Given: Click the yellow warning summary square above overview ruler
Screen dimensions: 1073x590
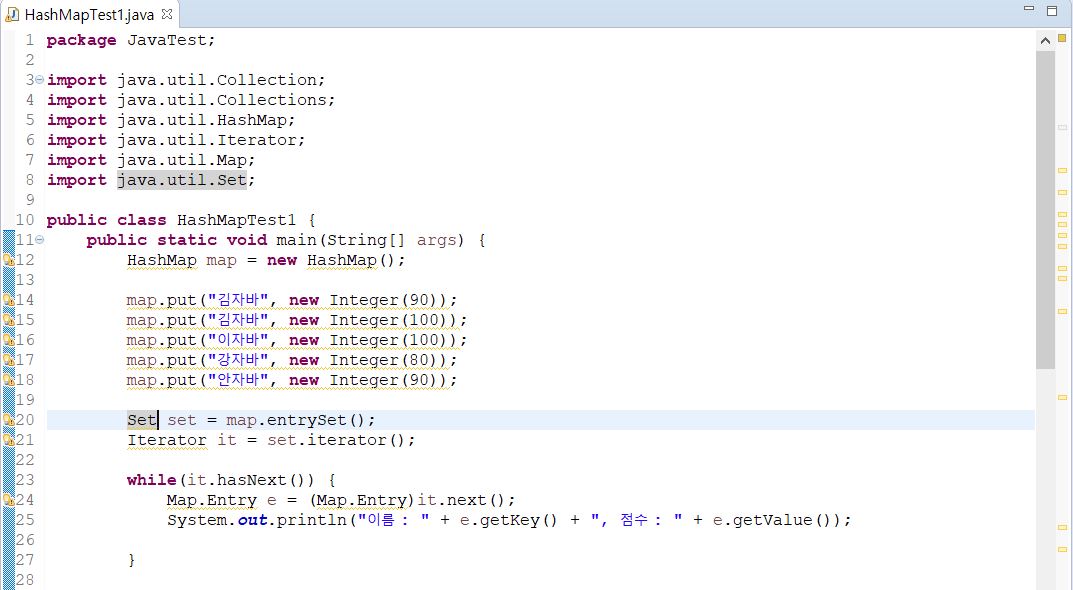Looking at the screenshot, I should [x=1062, y=39].
